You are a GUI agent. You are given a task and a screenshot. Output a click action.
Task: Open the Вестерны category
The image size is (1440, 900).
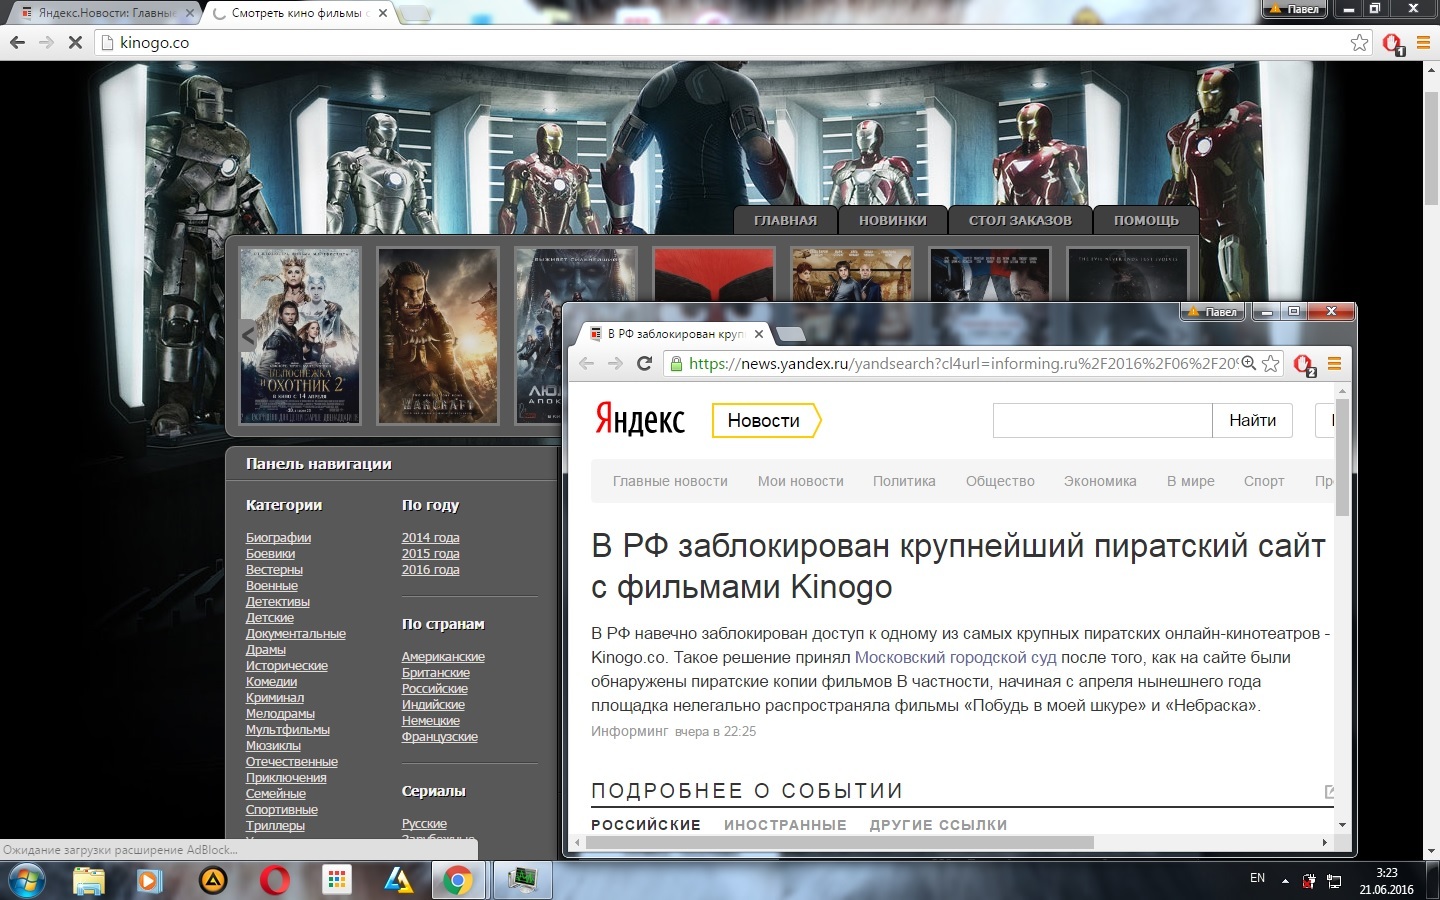click(274, 570)
